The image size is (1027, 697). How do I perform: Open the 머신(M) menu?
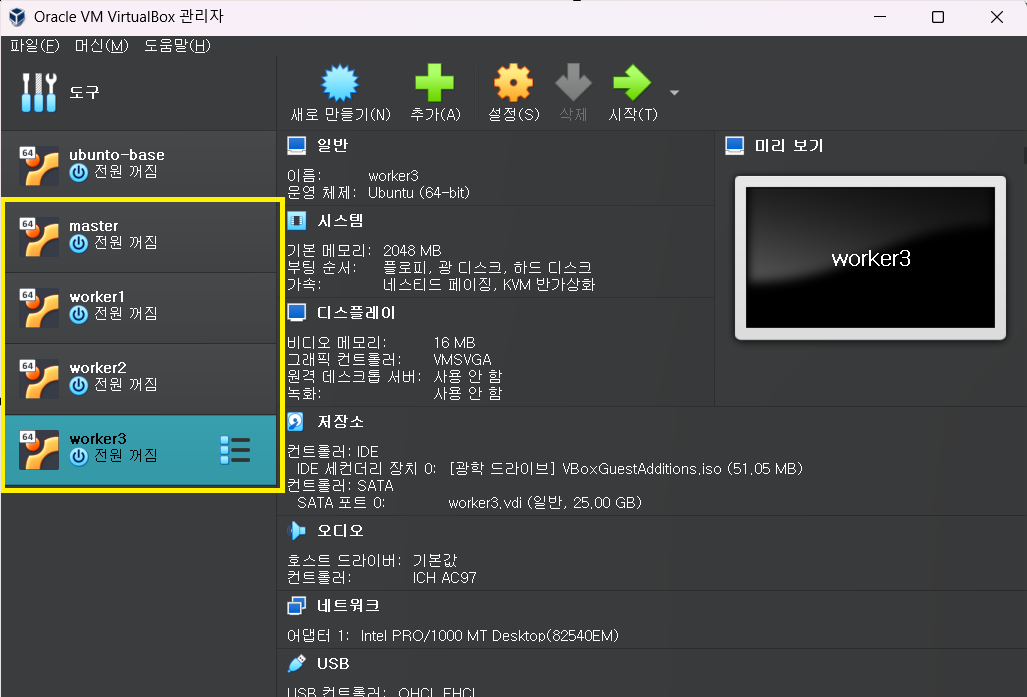[102, 46]
